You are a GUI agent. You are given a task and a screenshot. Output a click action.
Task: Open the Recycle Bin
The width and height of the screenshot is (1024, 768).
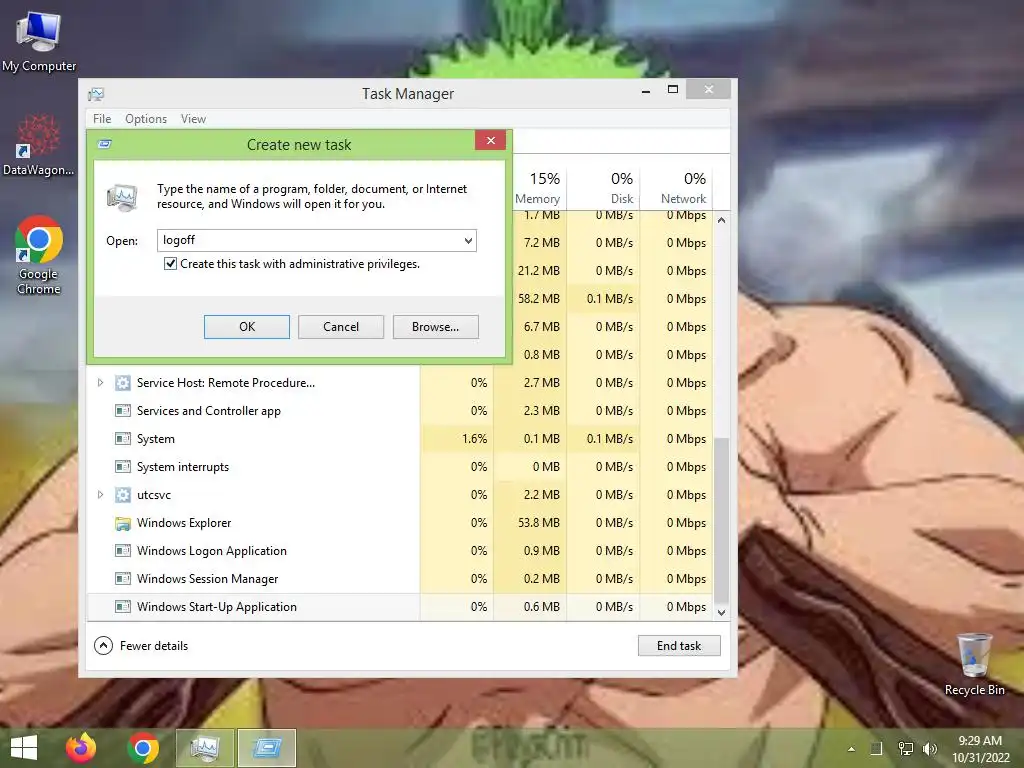[x=974, y=664]
